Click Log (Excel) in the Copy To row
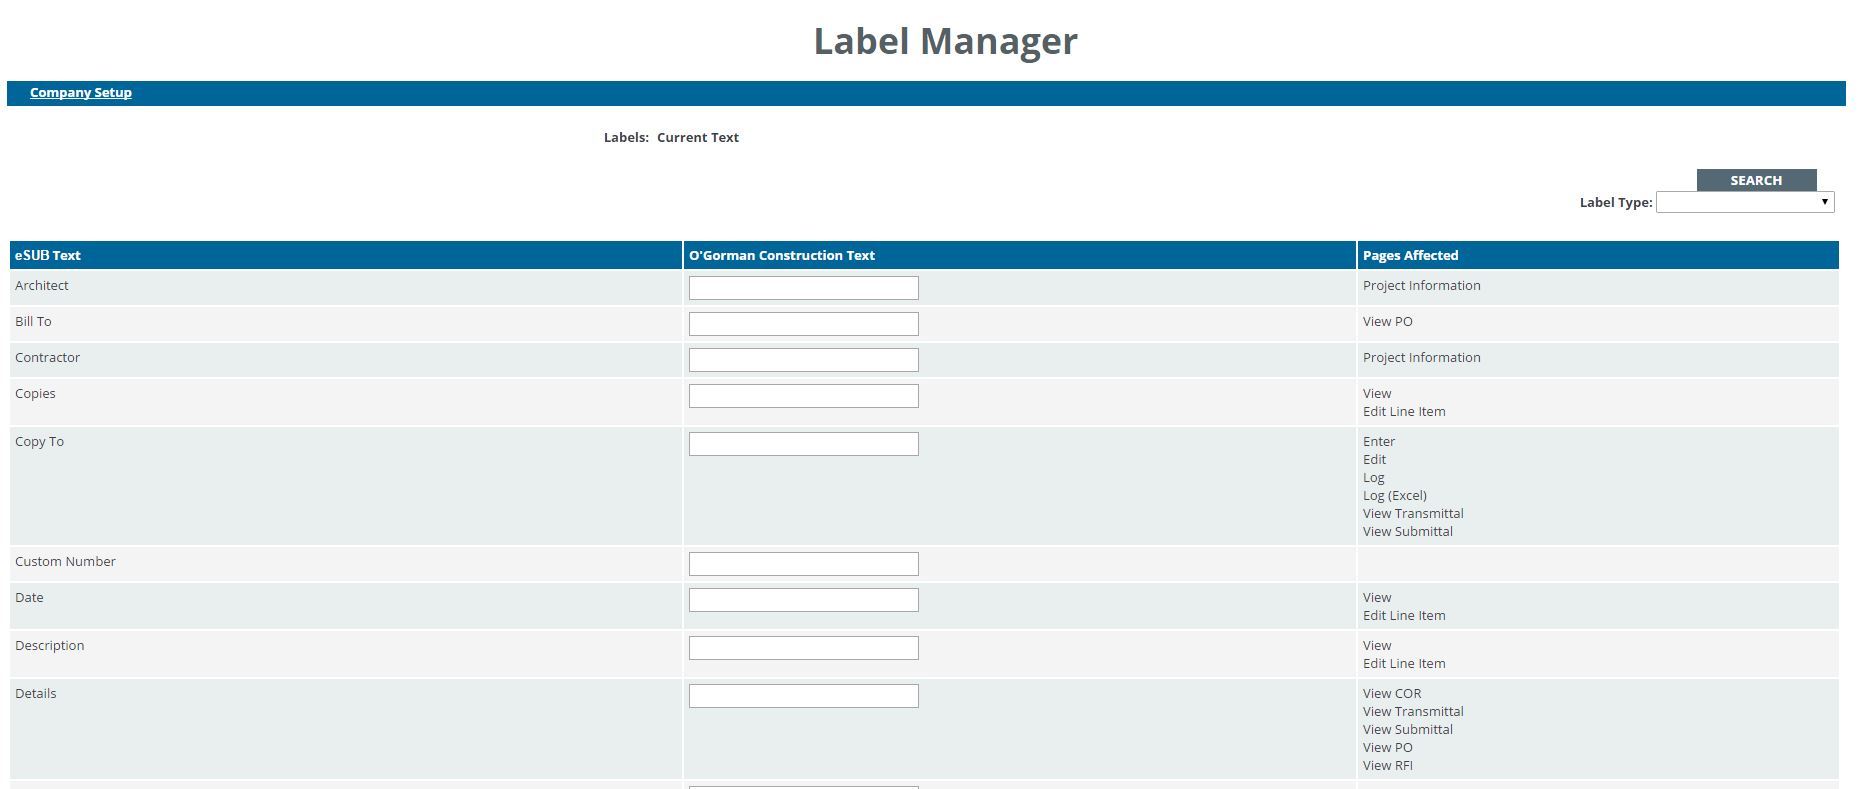This screenshot has height=789, width=1860. pyautogui.click(x=1394, y=495)
